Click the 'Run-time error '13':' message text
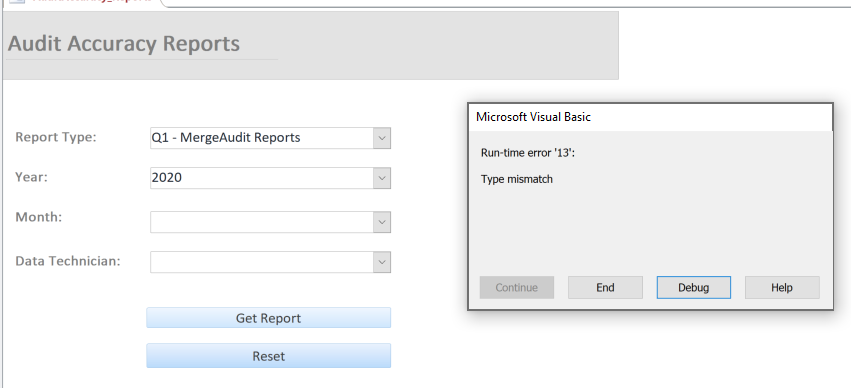Screen dimensions: 851x388 pos(528,153)
